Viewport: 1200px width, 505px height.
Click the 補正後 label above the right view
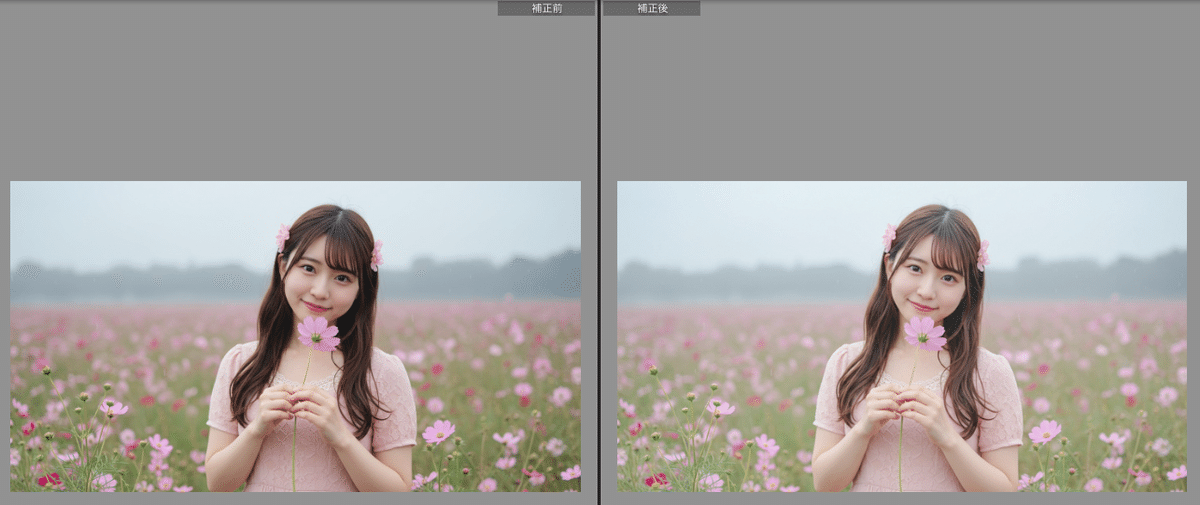pos(652,8)
